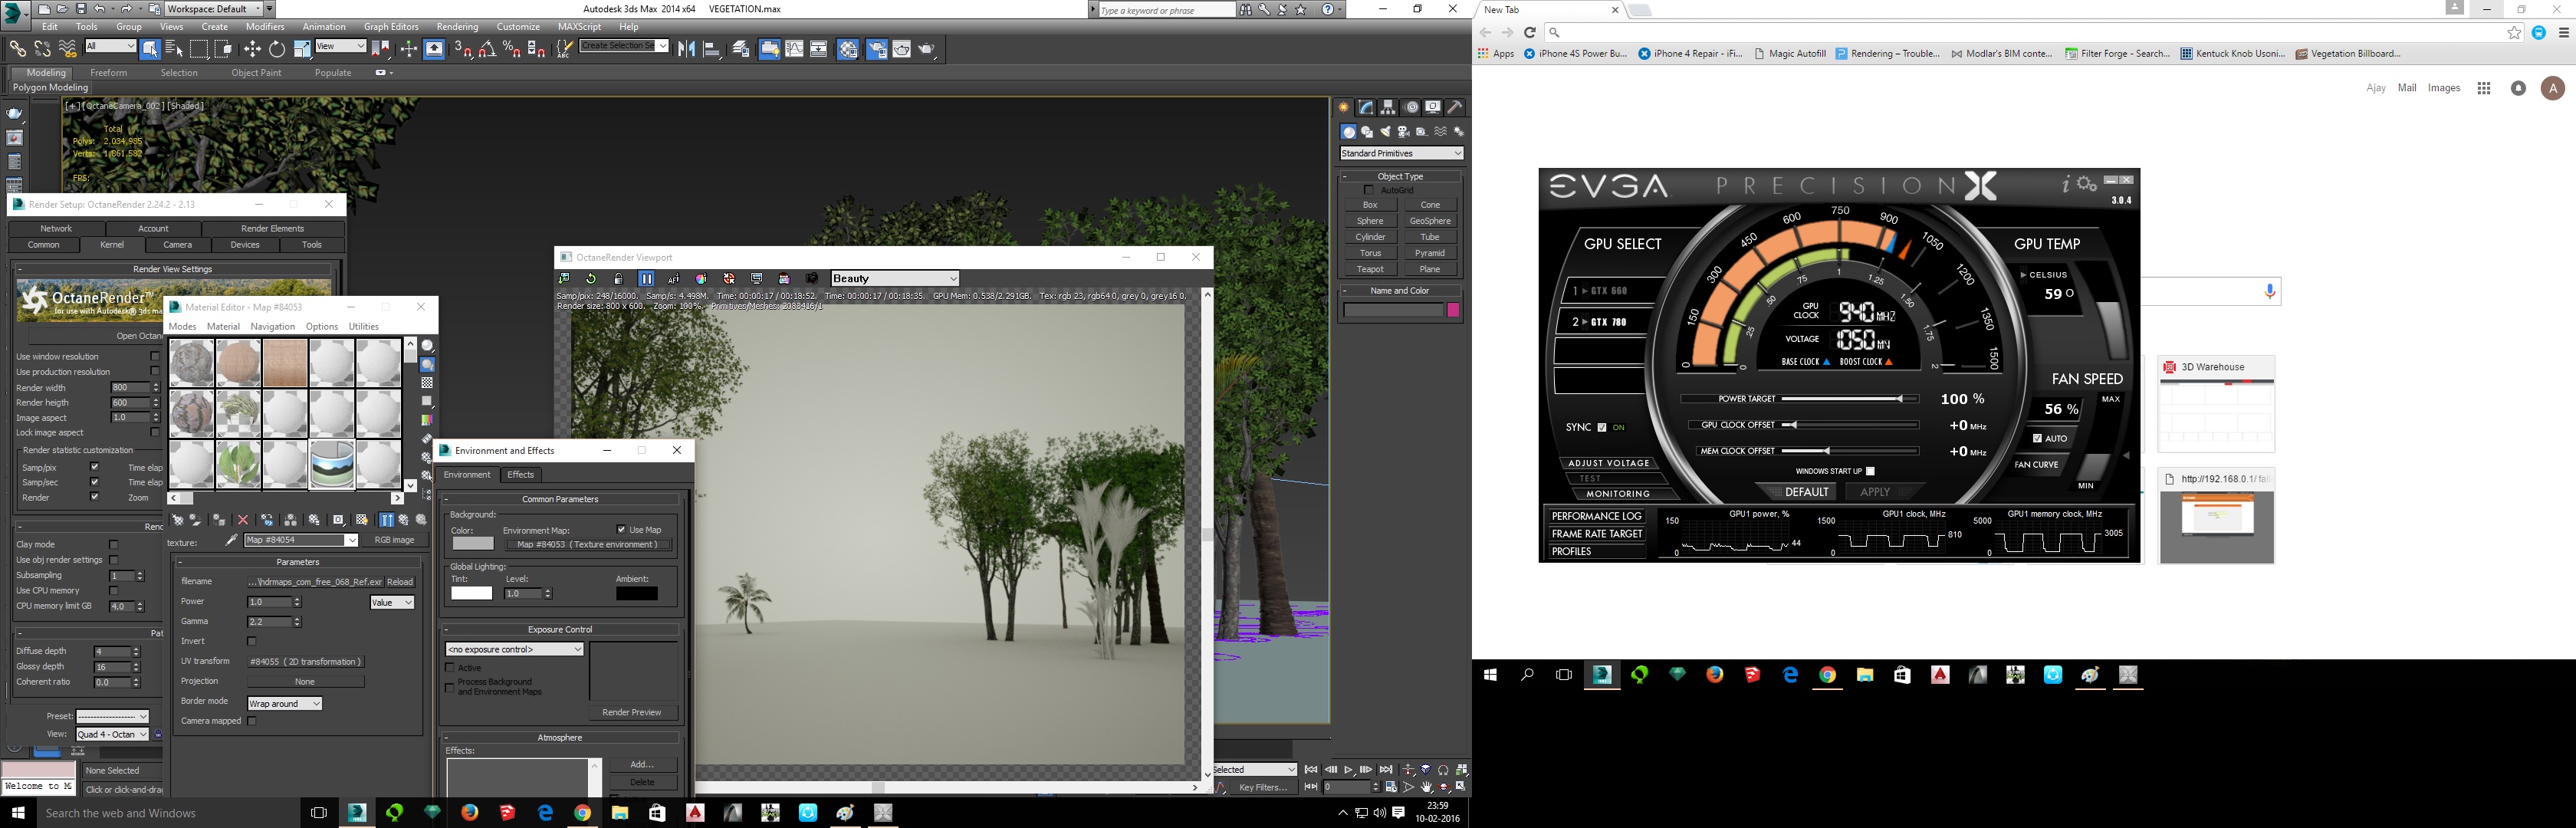Image resolution: width=2576 pixels, height=828 pixels.
Task: Toggle the Clay mode checkbox
Action: point(113,545)
